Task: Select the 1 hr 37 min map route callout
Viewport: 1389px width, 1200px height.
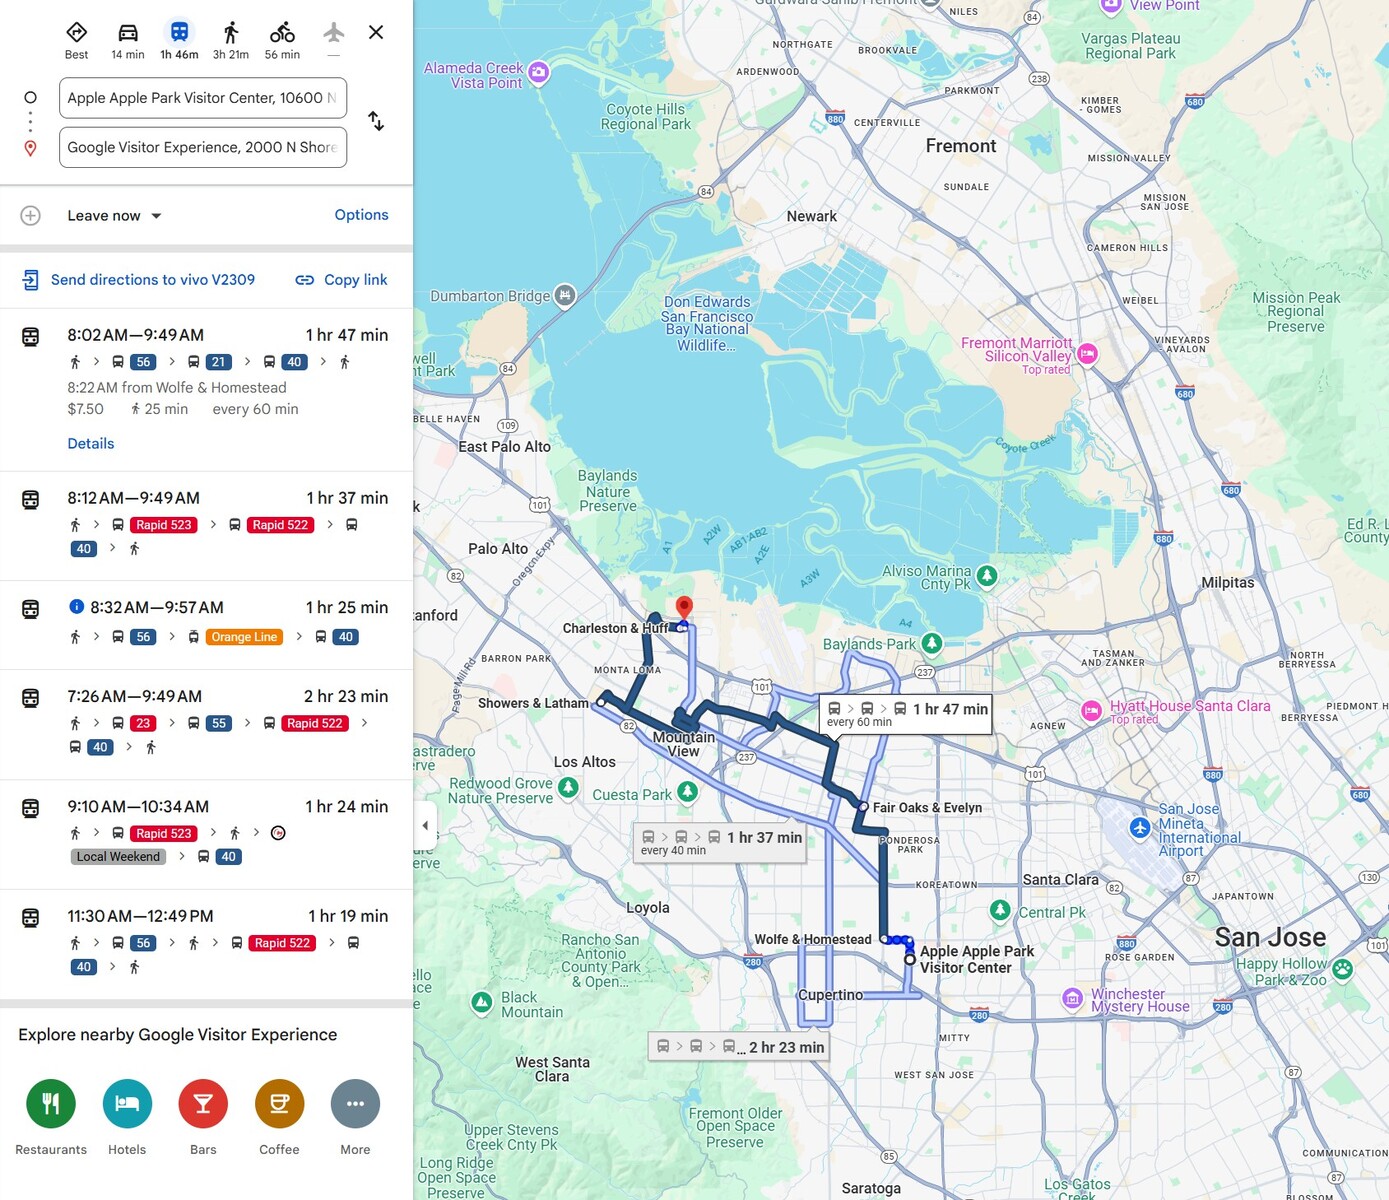Action: coord(720,843)
